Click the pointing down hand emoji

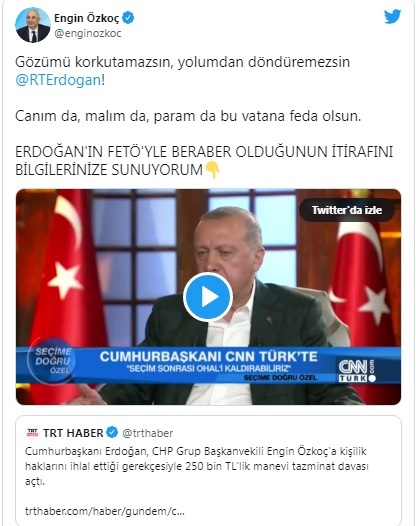(x=212, y=170)
